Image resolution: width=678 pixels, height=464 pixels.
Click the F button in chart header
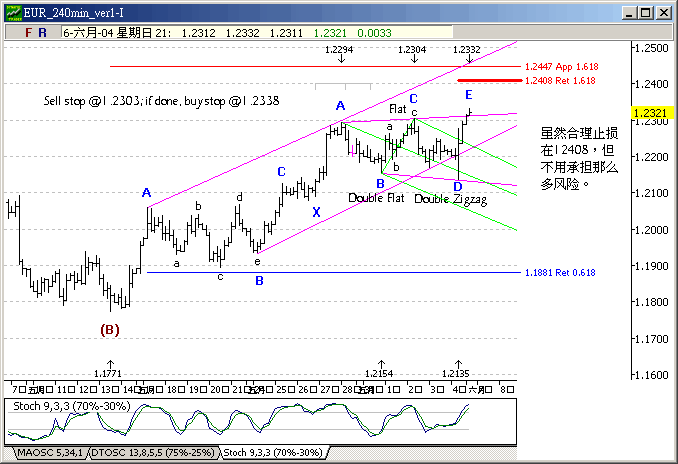tap(29, 32)
